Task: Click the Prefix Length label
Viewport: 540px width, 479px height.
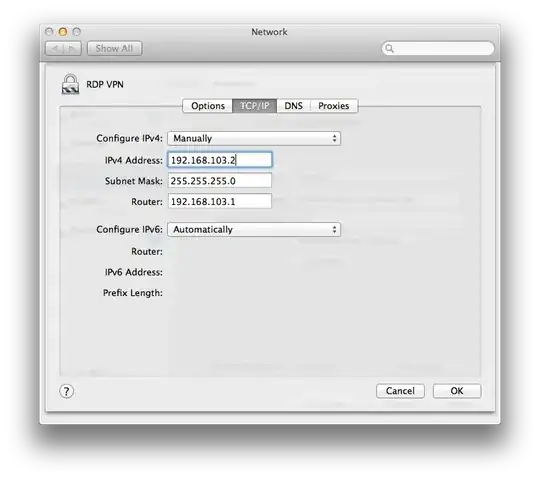Action: point(133,293)
